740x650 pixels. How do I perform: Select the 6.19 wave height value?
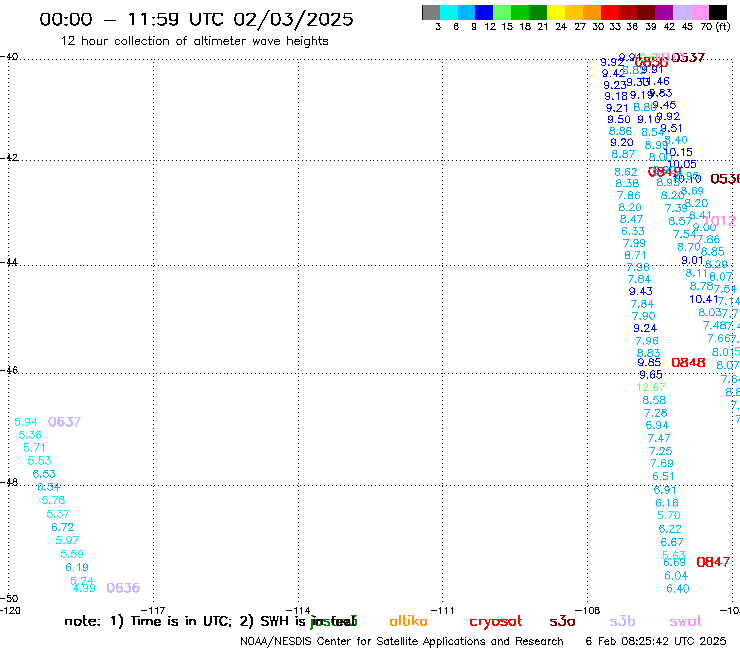click(x=77, y=567)
